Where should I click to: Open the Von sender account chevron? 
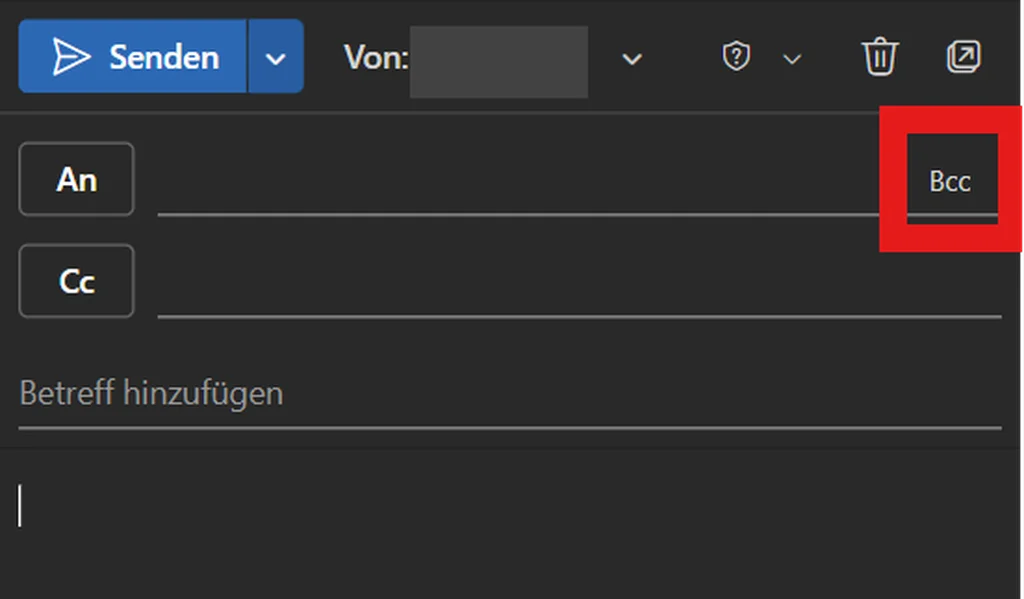(631, 59)
